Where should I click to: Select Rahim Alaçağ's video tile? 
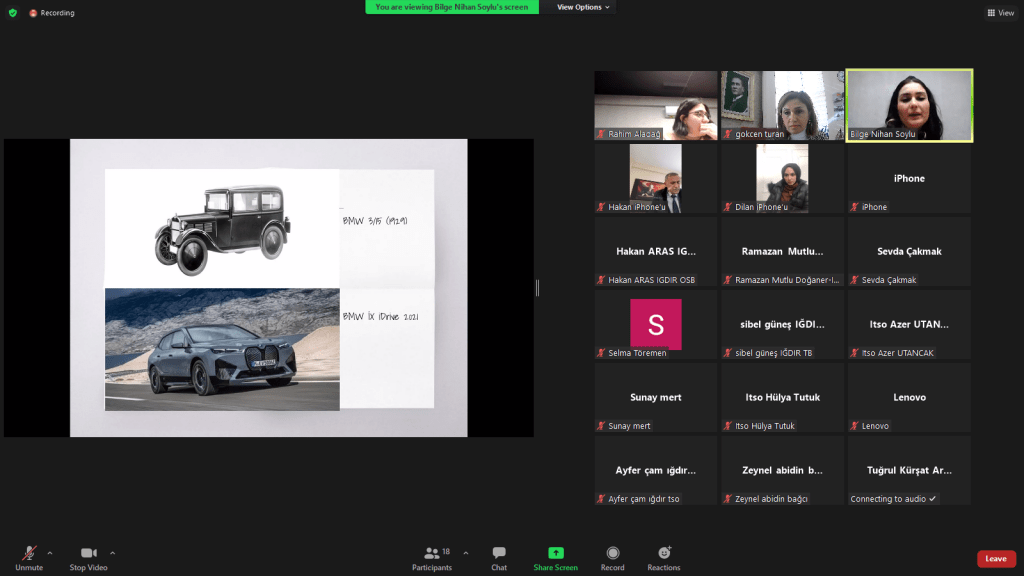656,105
